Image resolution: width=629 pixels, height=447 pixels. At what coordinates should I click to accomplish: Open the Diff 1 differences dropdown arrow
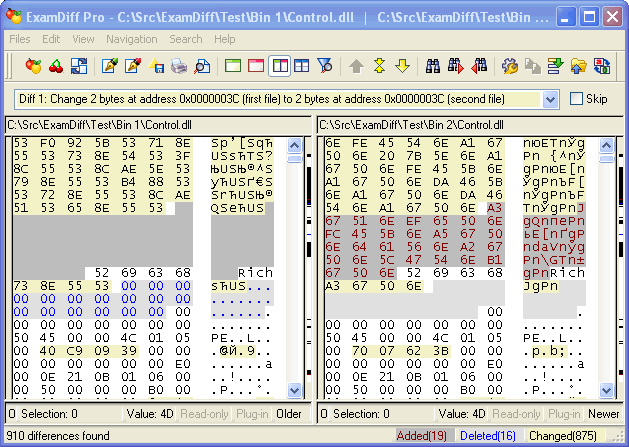pos(550,99)
